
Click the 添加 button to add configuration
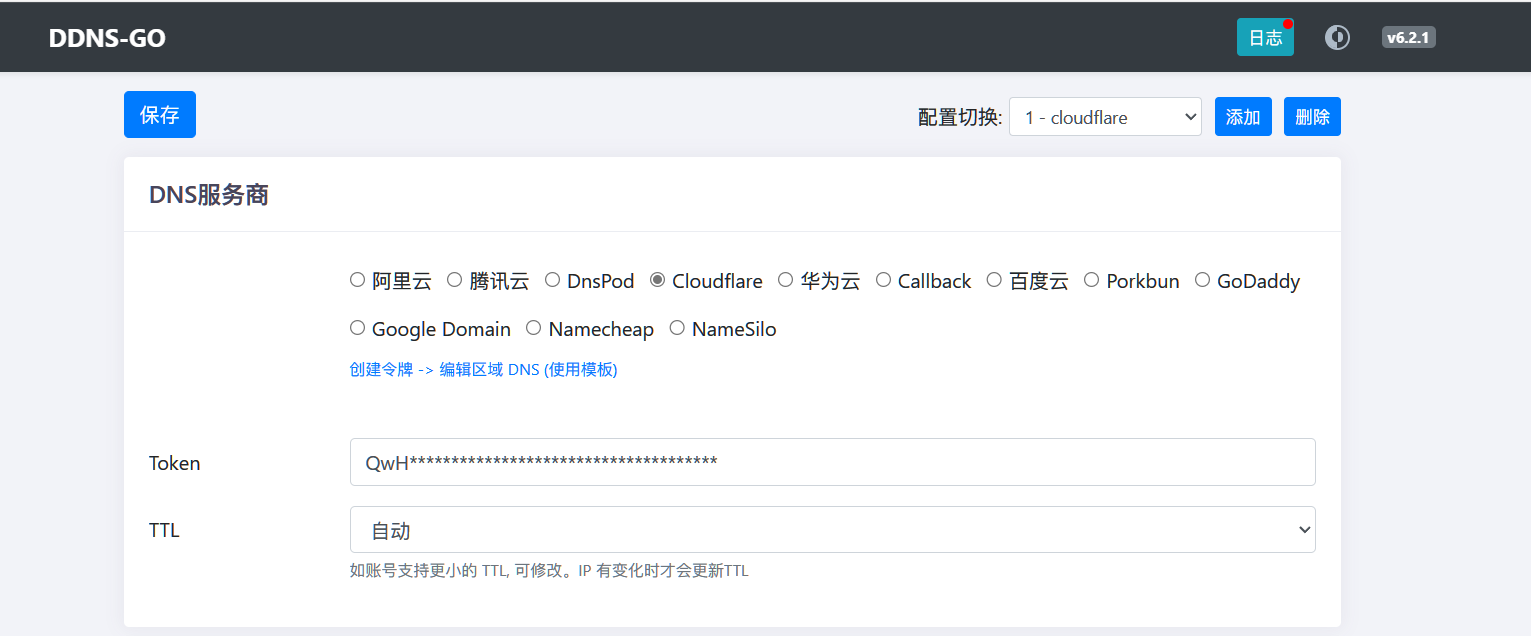tap(1243, 116)
